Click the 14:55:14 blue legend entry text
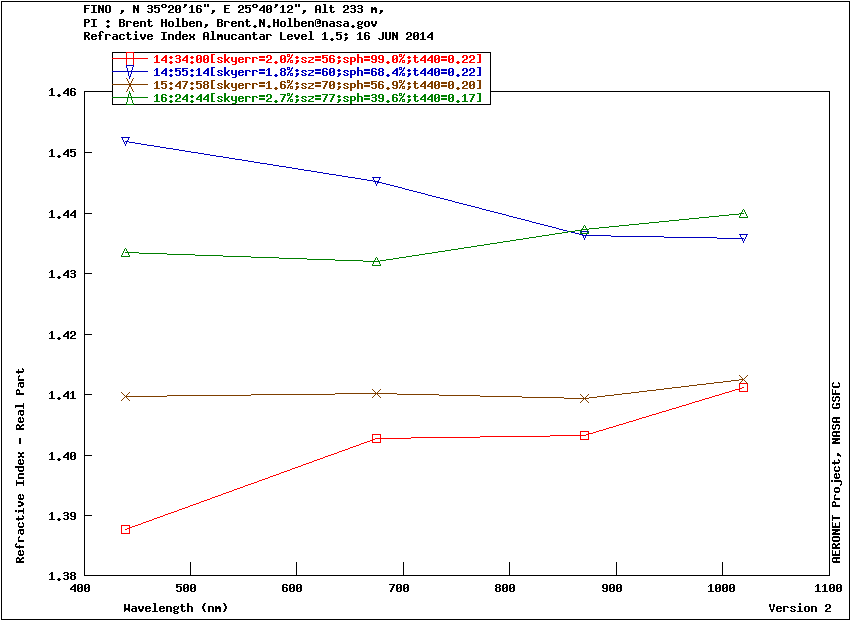 coord(317,72)
